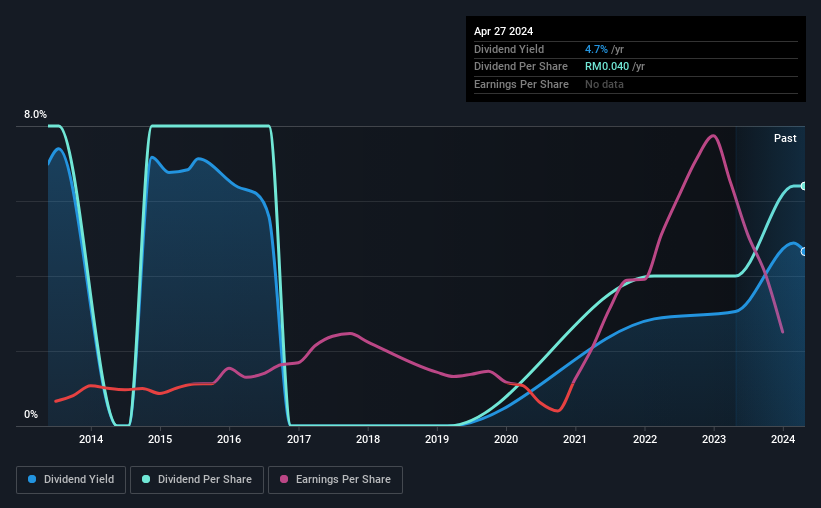The image size is (821, 508).
Task: Click the 2015 x-axis label
Action: point(160,439)
